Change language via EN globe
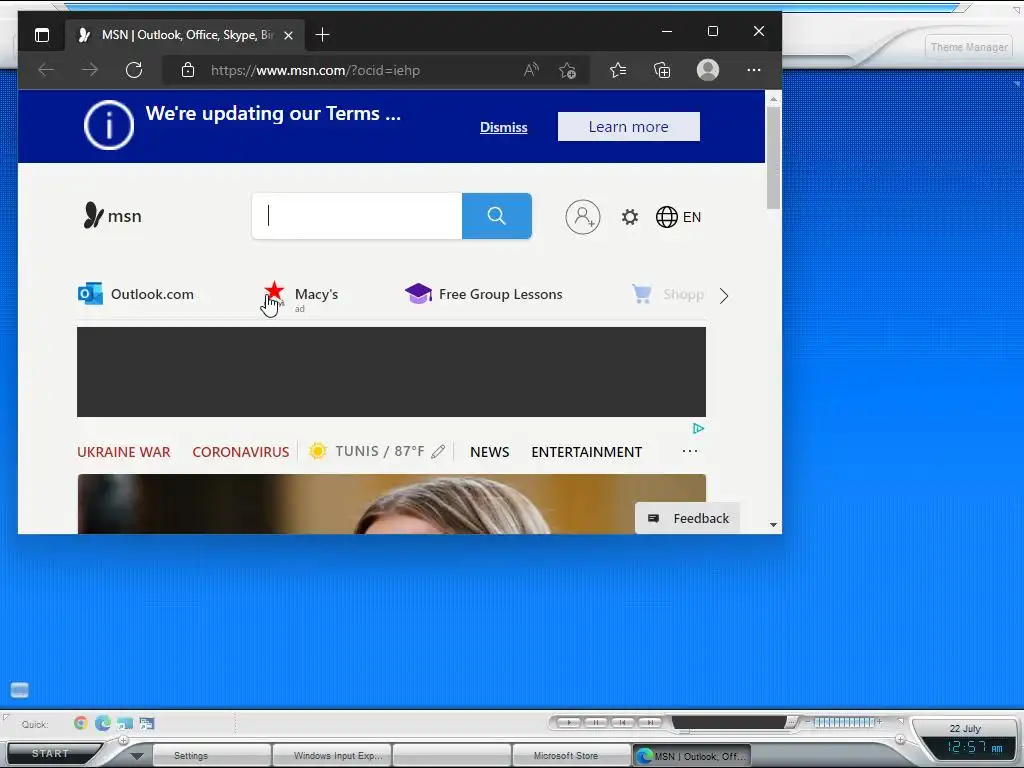Screen dimensions: 1024x768 coord(679,217)
